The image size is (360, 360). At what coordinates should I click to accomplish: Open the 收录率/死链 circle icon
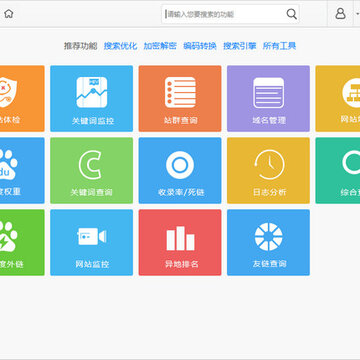pos(180,165)
